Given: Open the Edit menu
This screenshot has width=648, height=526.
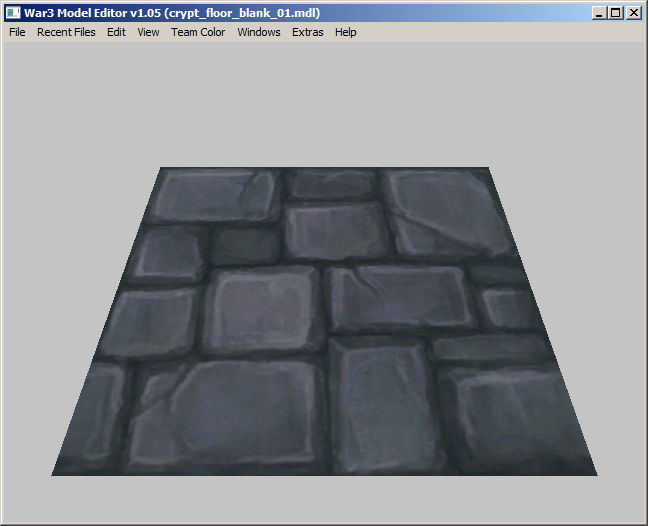Looking at the screenshot, I should [116, 32].
